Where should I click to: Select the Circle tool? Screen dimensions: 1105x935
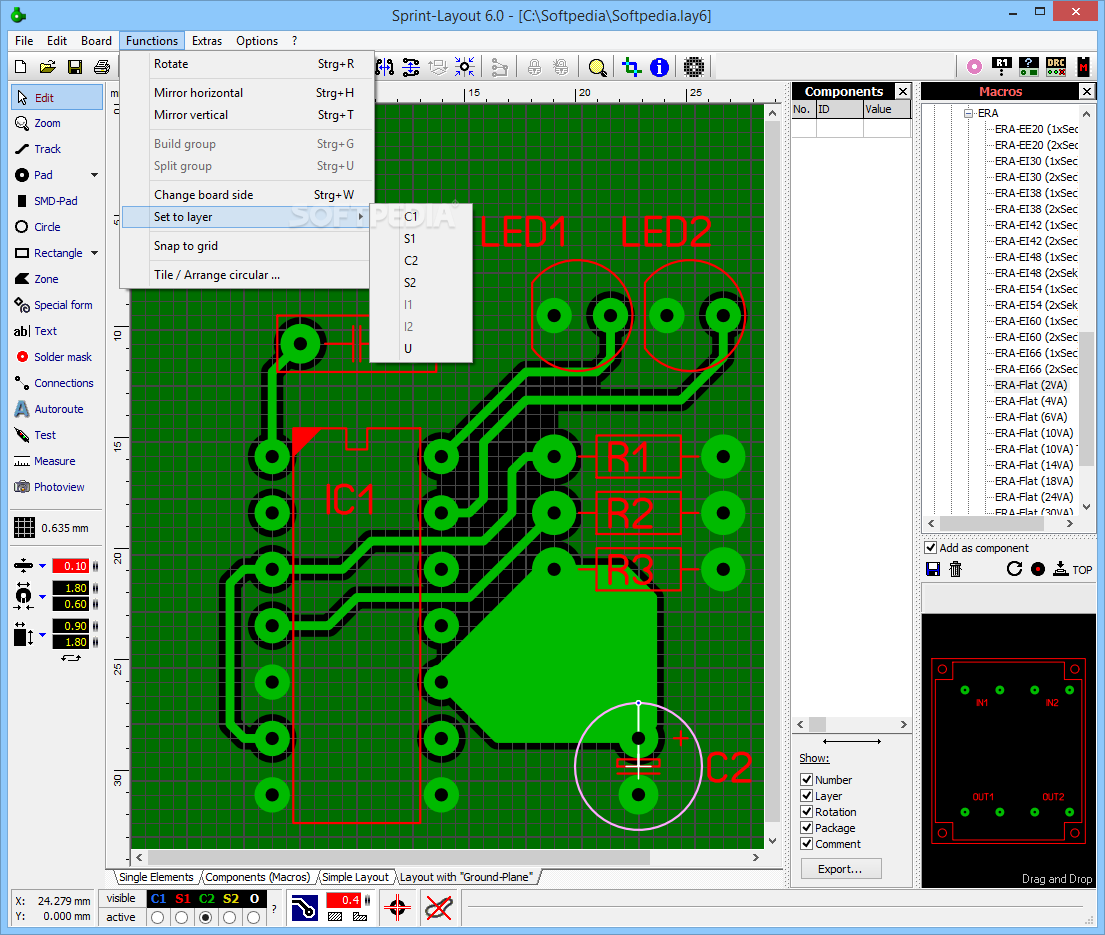tap(56, 228)
